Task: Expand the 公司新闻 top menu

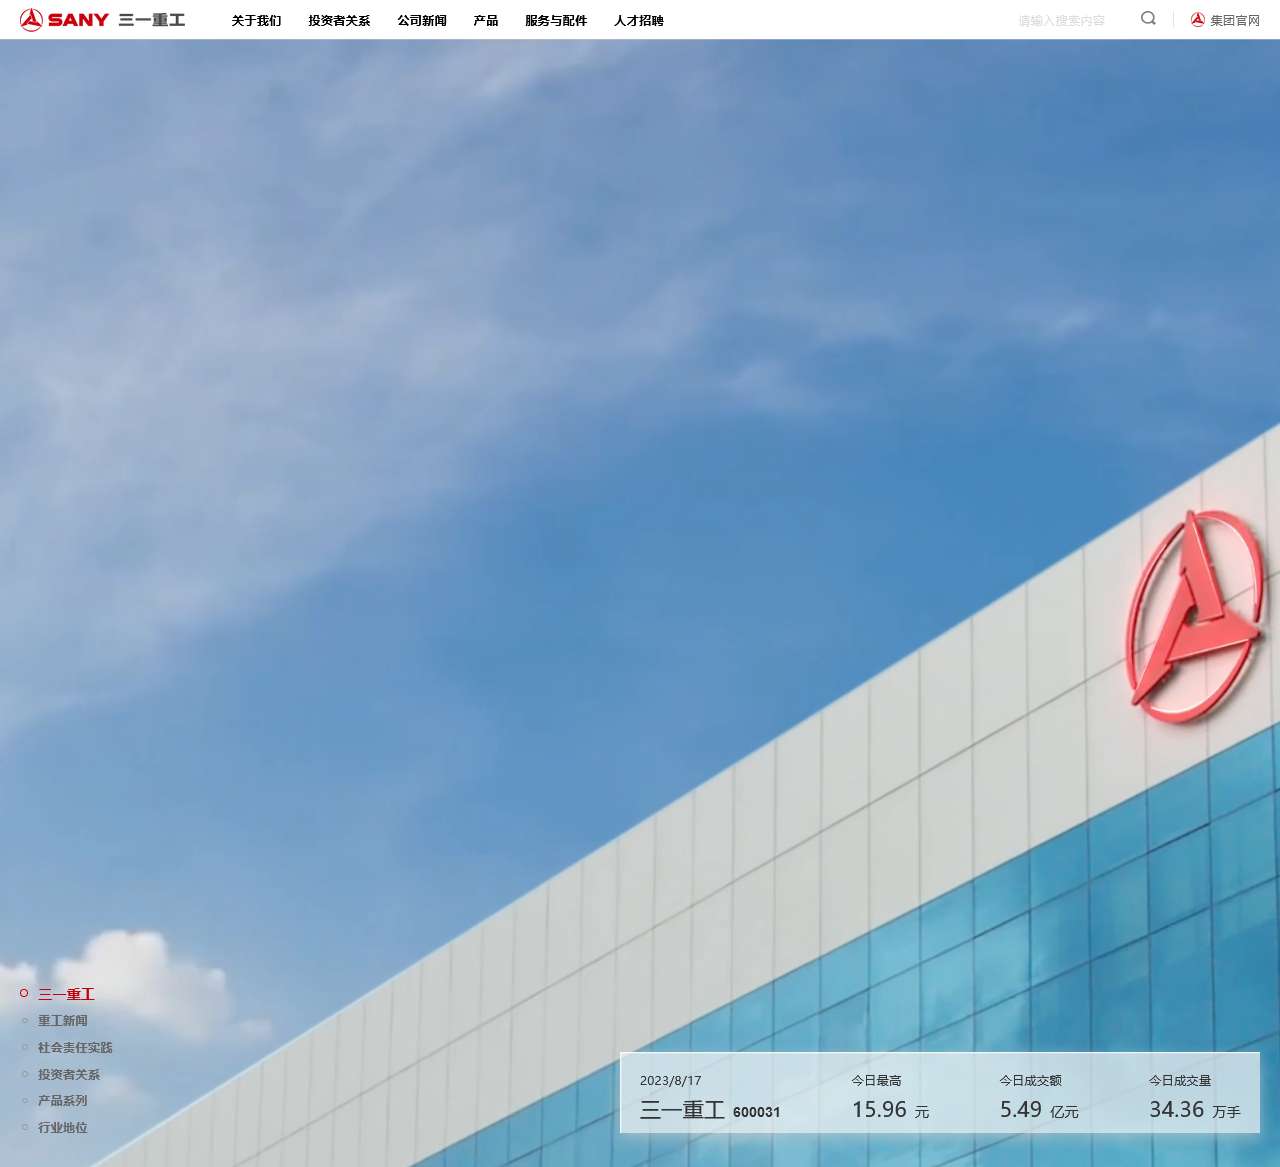Action: (x=421, y=20)
